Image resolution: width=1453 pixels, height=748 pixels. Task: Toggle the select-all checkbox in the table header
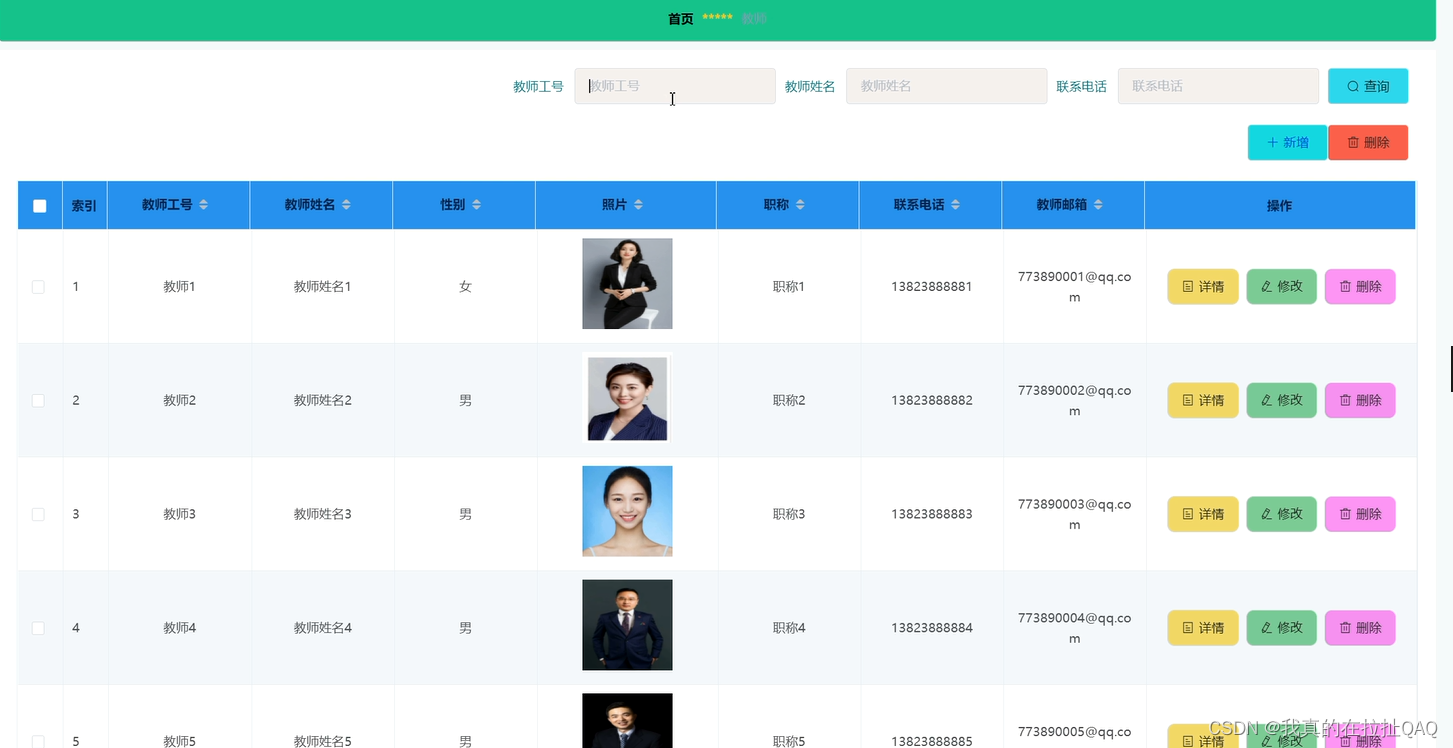39,205
